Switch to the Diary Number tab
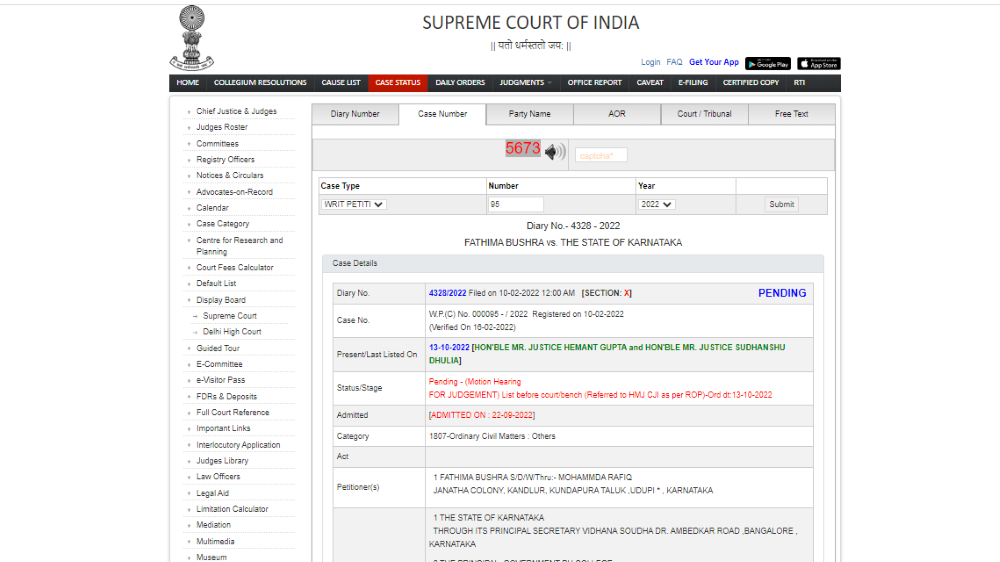The width and height of the screenshot is (1000, 562). (x=355, y=114)
